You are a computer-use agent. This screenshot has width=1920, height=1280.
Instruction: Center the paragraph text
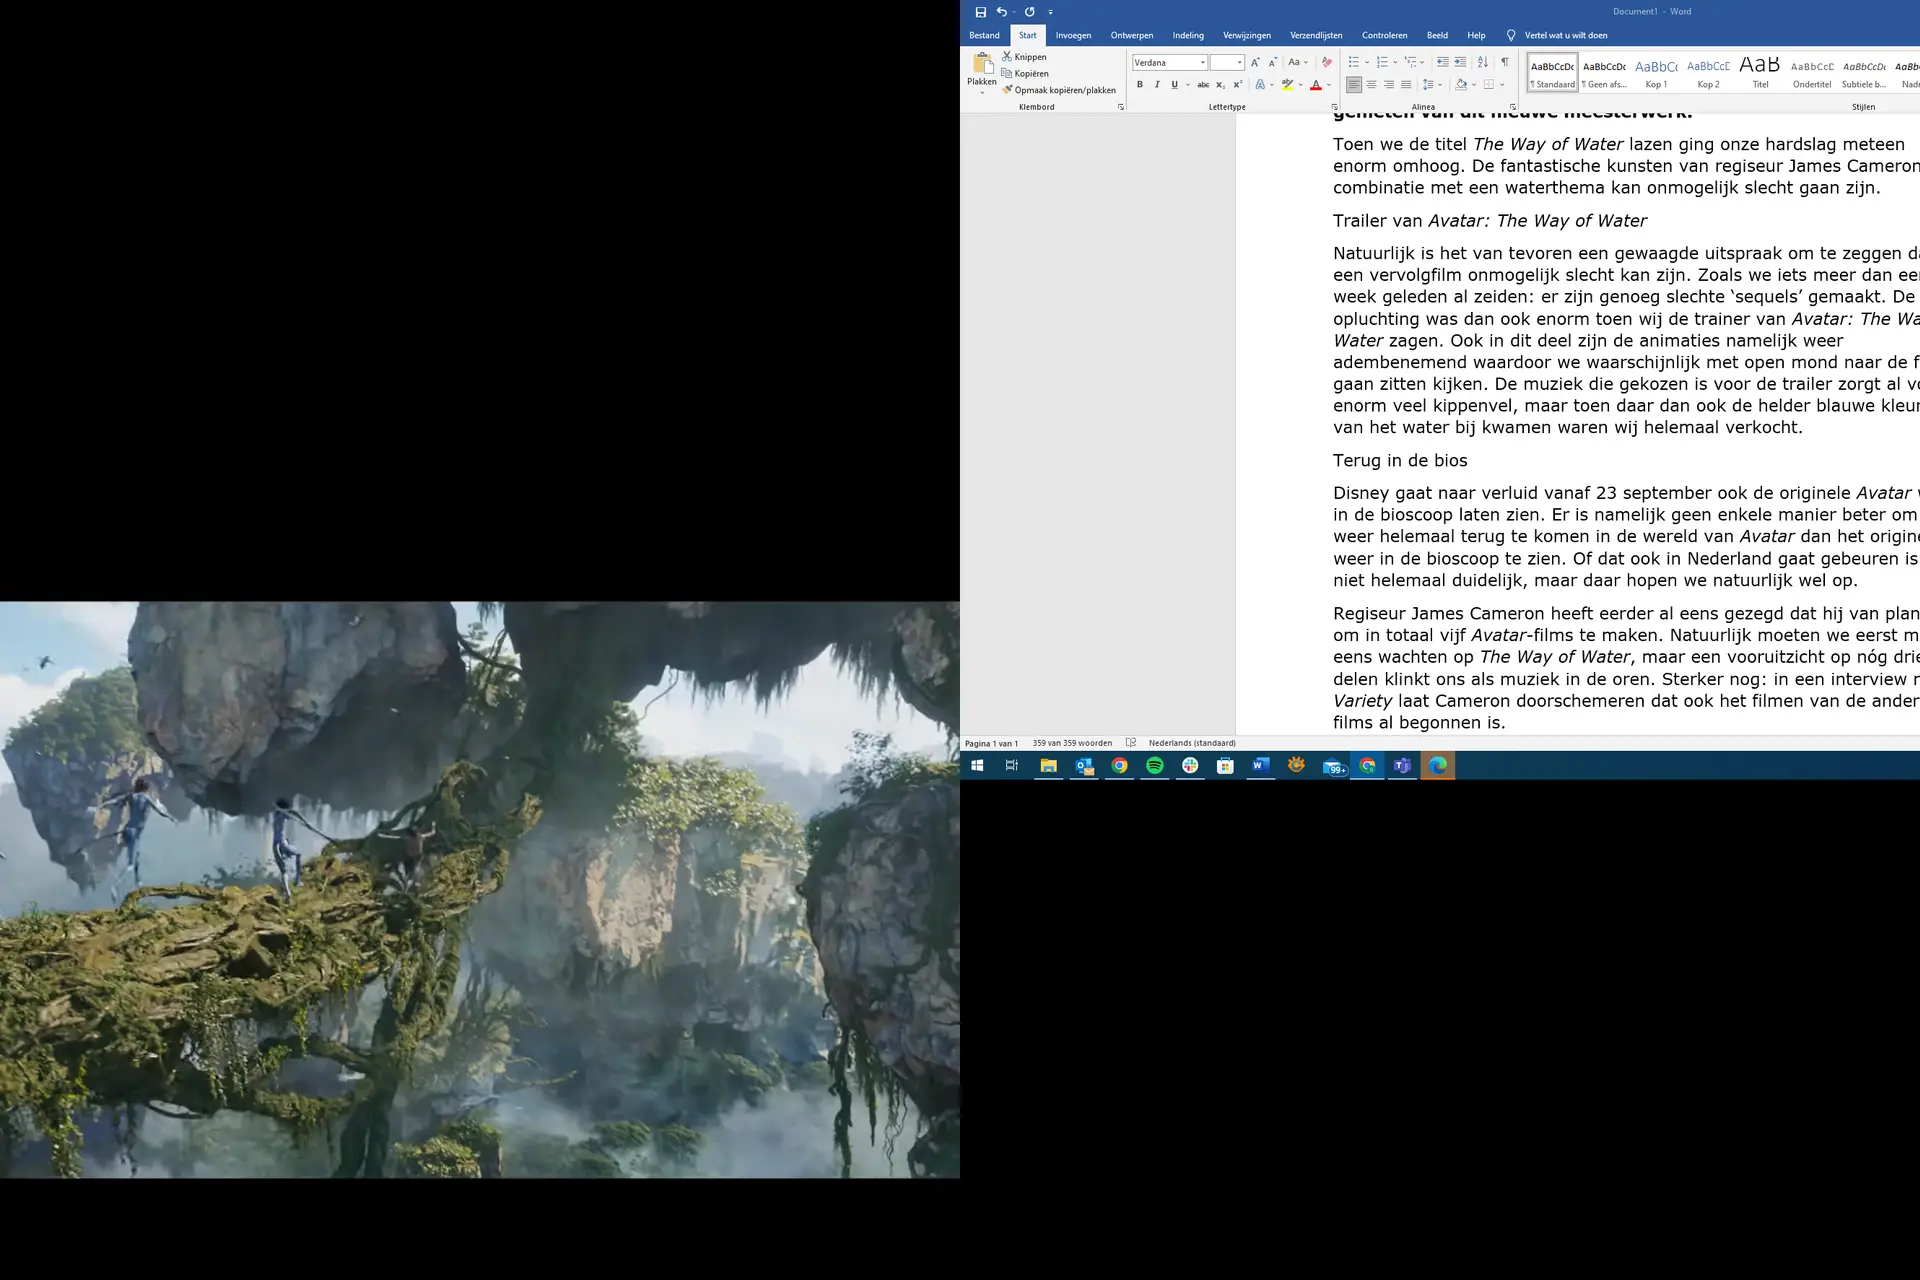(x=1371, y=85)
